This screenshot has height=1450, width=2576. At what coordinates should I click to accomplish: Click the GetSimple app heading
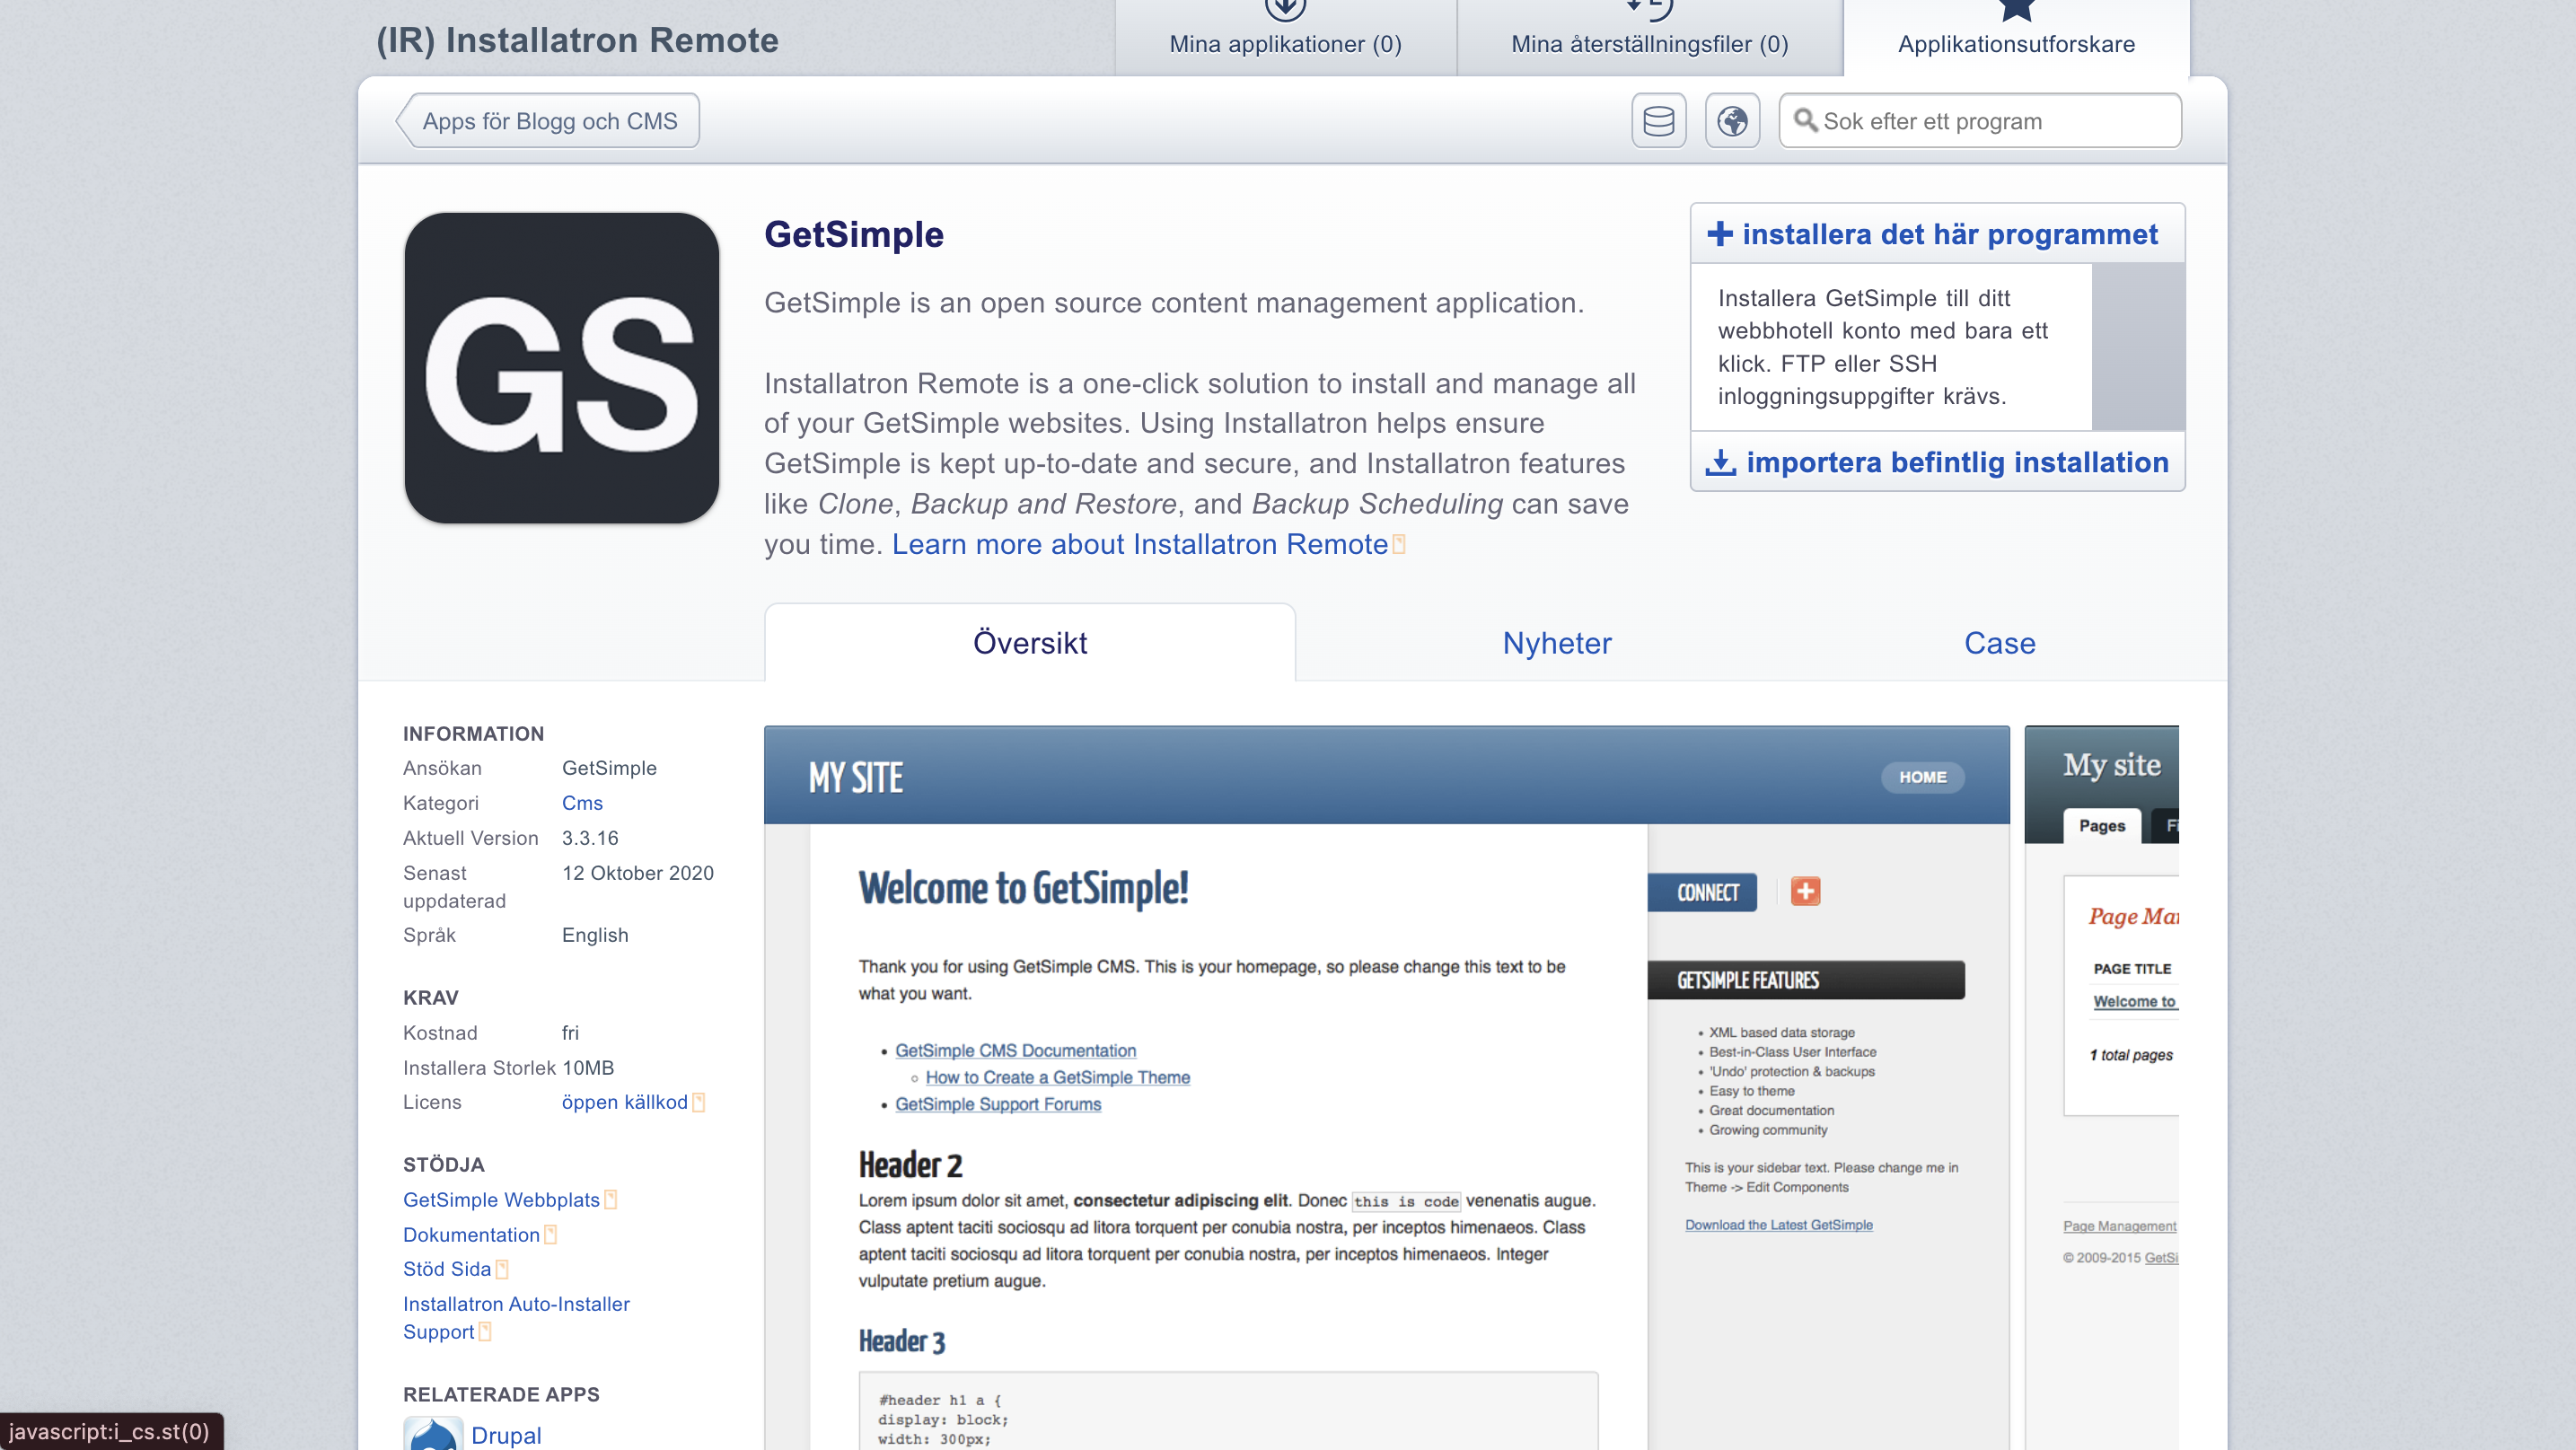854,234
